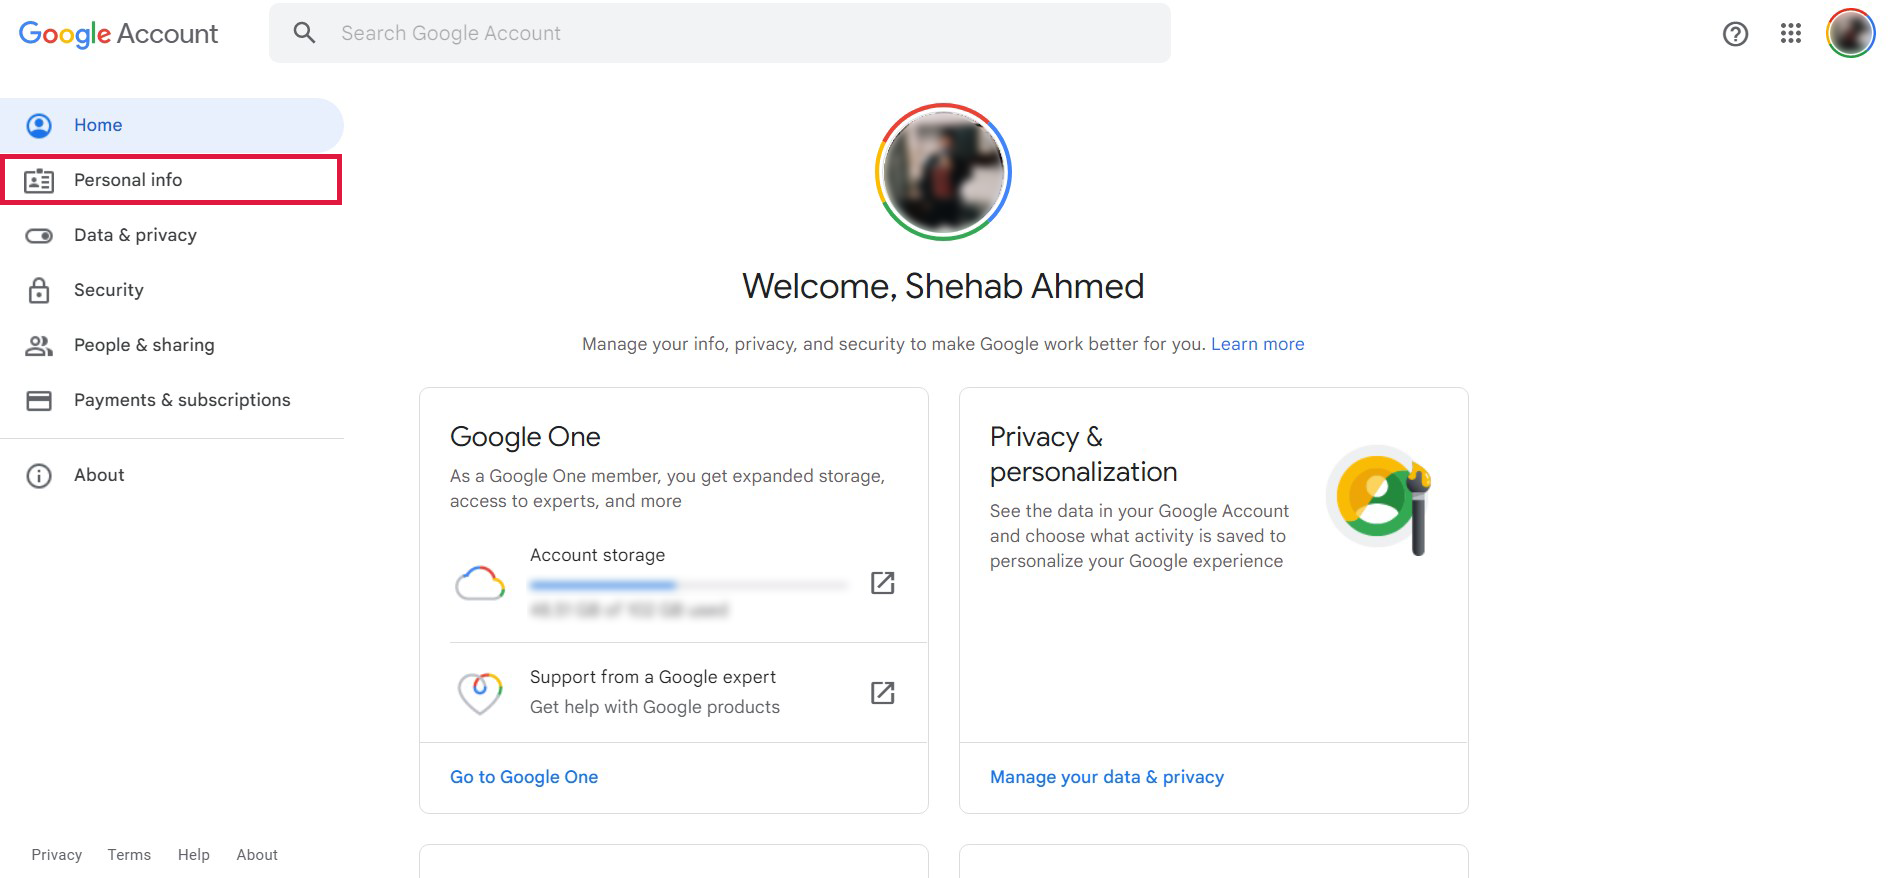
Task: Click the Security padlock icon
Action: 39,290
